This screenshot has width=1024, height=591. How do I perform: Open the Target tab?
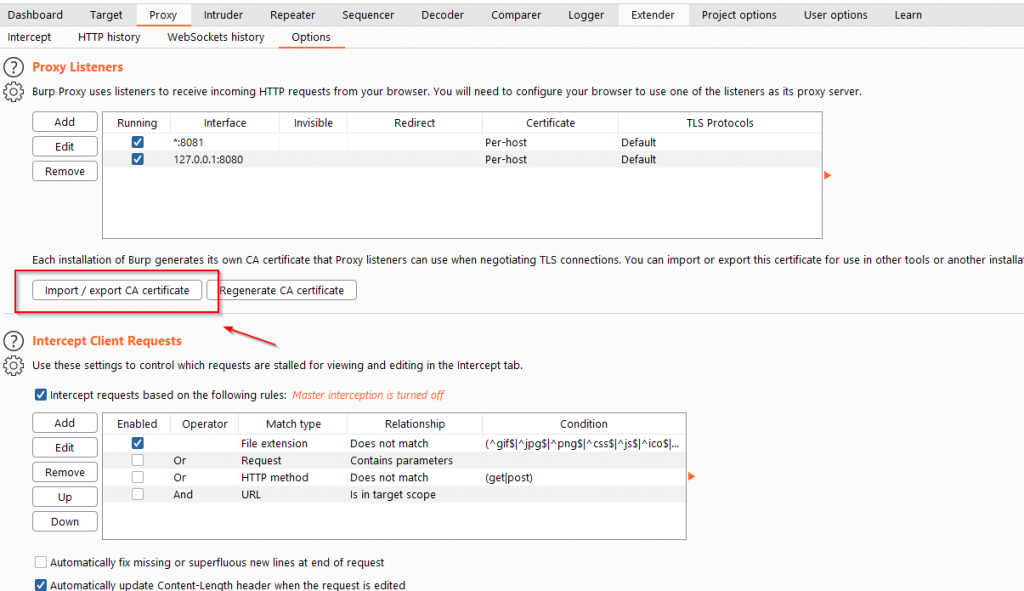106,14
